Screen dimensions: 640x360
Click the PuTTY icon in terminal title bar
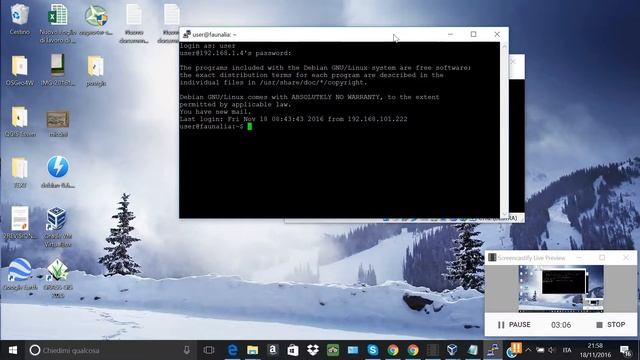(187, 34)
